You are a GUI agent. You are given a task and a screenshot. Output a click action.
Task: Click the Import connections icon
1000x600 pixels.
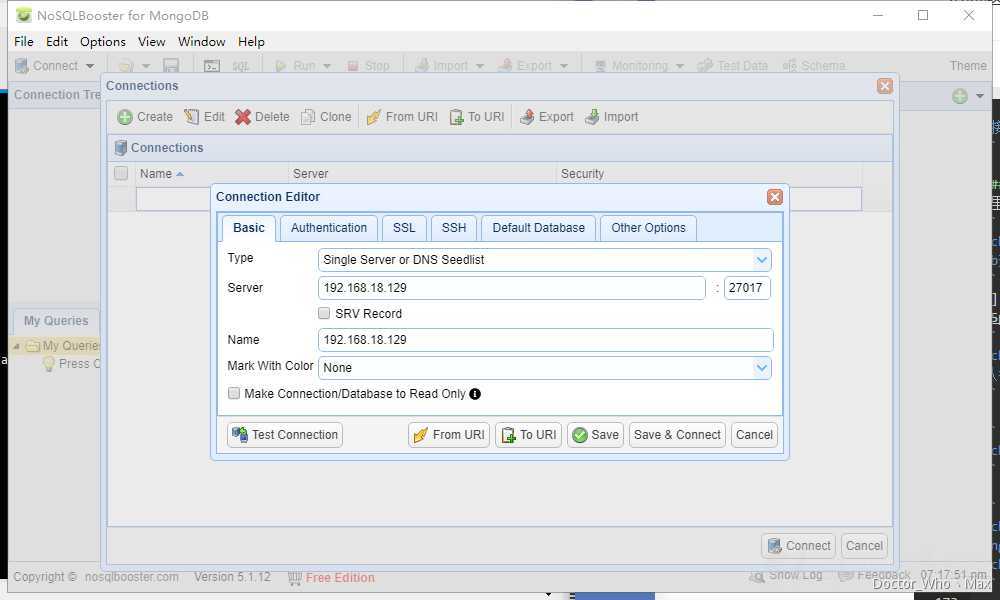(x=592, y=117)
